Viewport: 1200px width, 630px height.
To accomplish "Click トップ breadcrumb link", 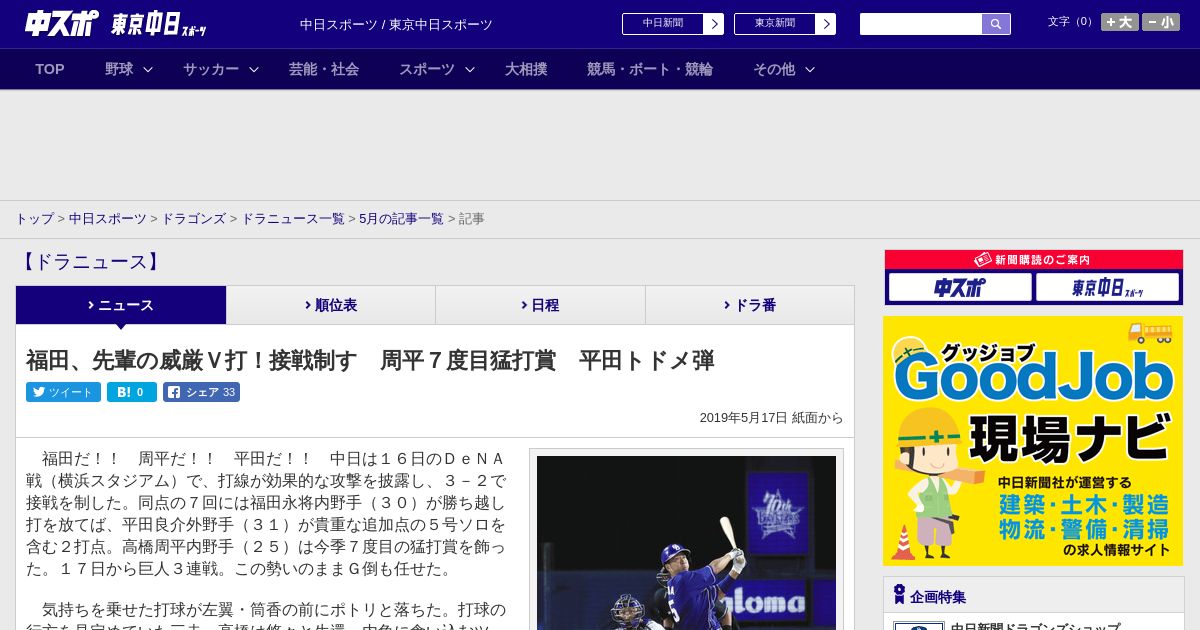I will tap(34, 218).
